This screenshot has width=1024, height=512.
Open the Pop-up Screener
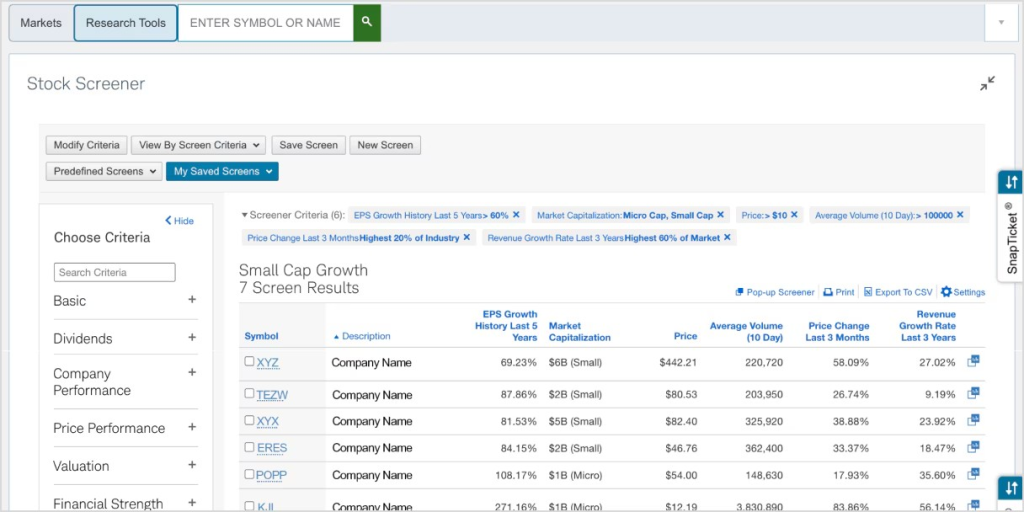tap(775, 292)
